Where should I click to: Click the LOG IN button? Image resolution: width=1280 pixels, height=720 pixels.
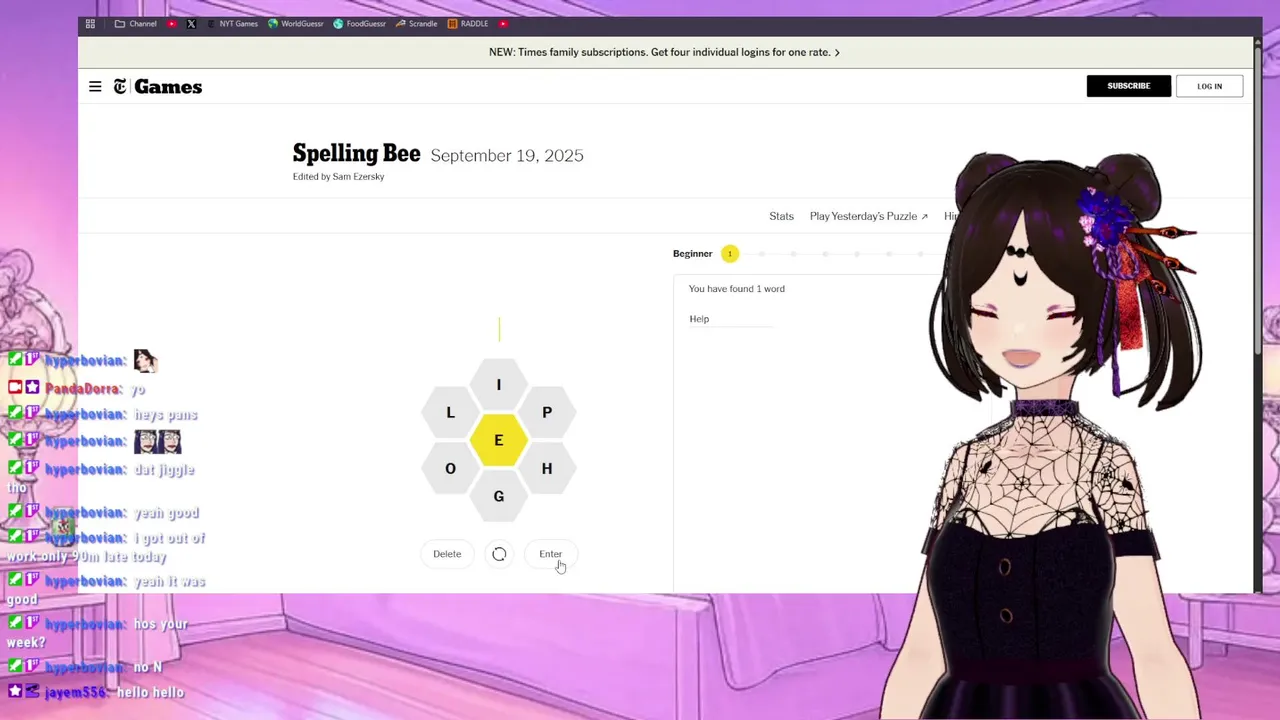click(x=1210, y=86)
